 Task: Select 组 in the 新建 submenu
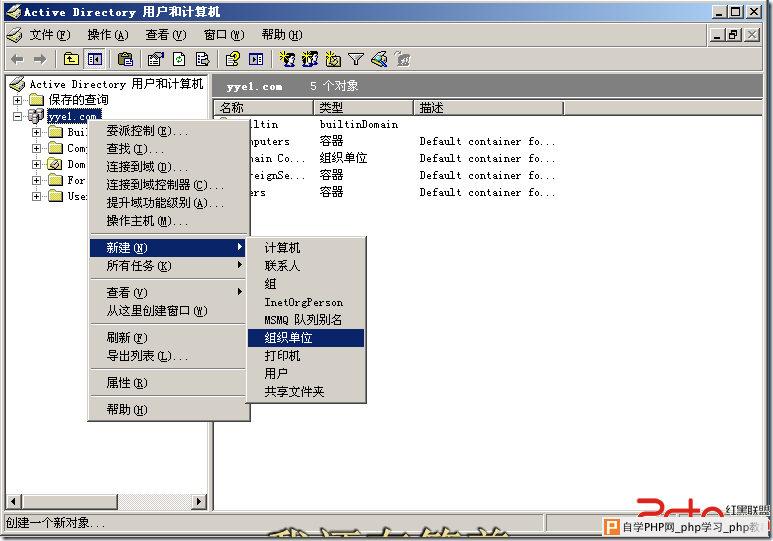click(x=306, y=284)
